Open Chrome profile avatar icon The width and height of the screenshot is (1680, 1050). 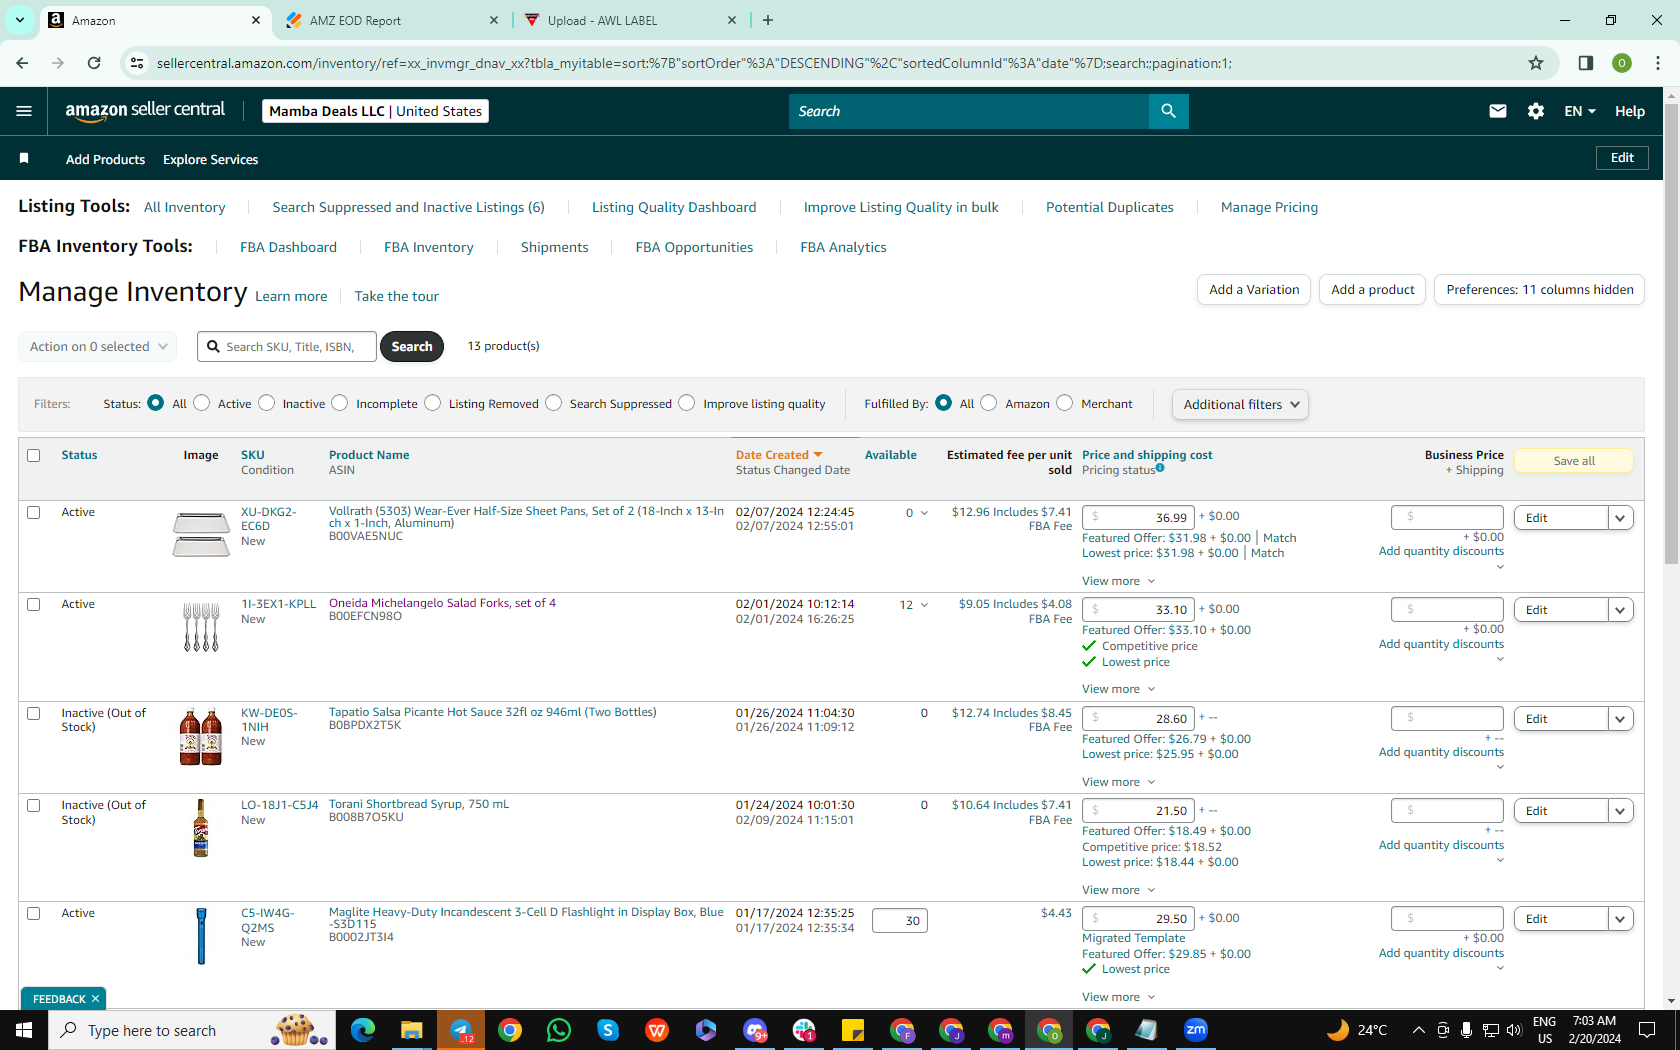coord(1622,63)
